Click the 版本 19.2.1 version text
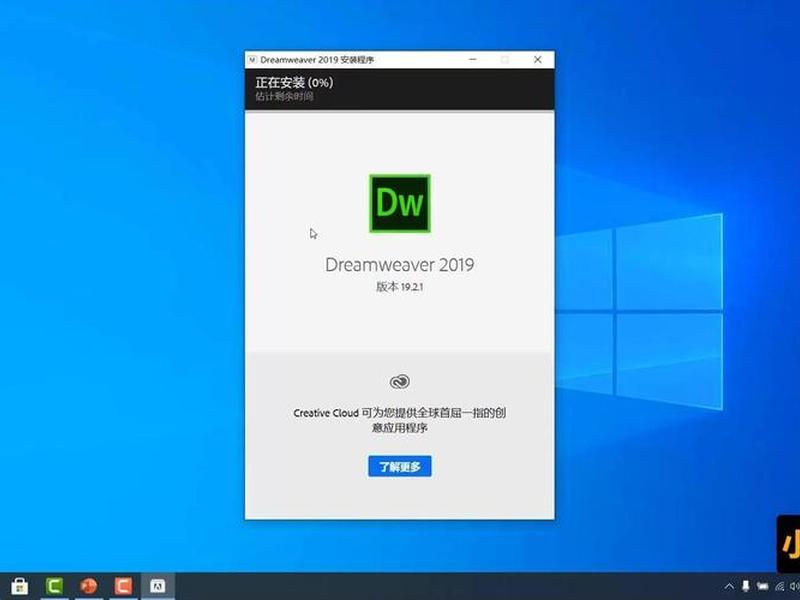Image resolution: width=800 pixels, height=600 pixels. [399, 287]
